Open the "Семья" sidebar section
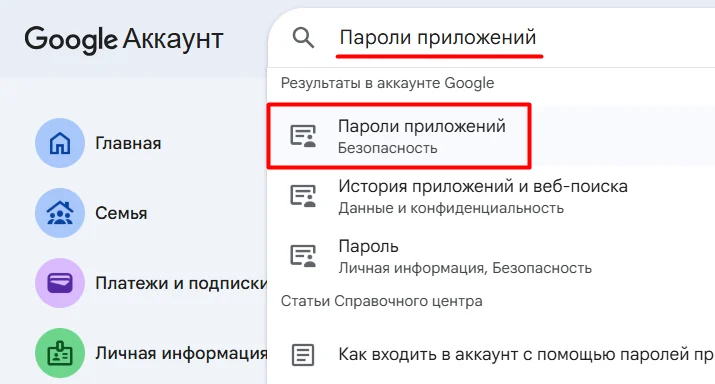 121,213
